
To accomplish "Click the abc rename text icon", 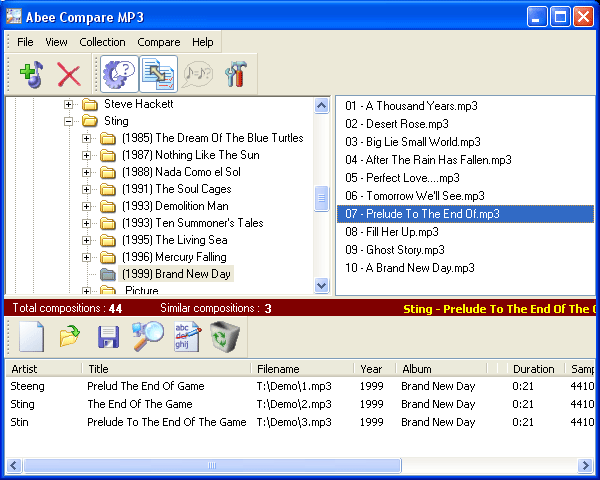I will [x=187, y=337].
